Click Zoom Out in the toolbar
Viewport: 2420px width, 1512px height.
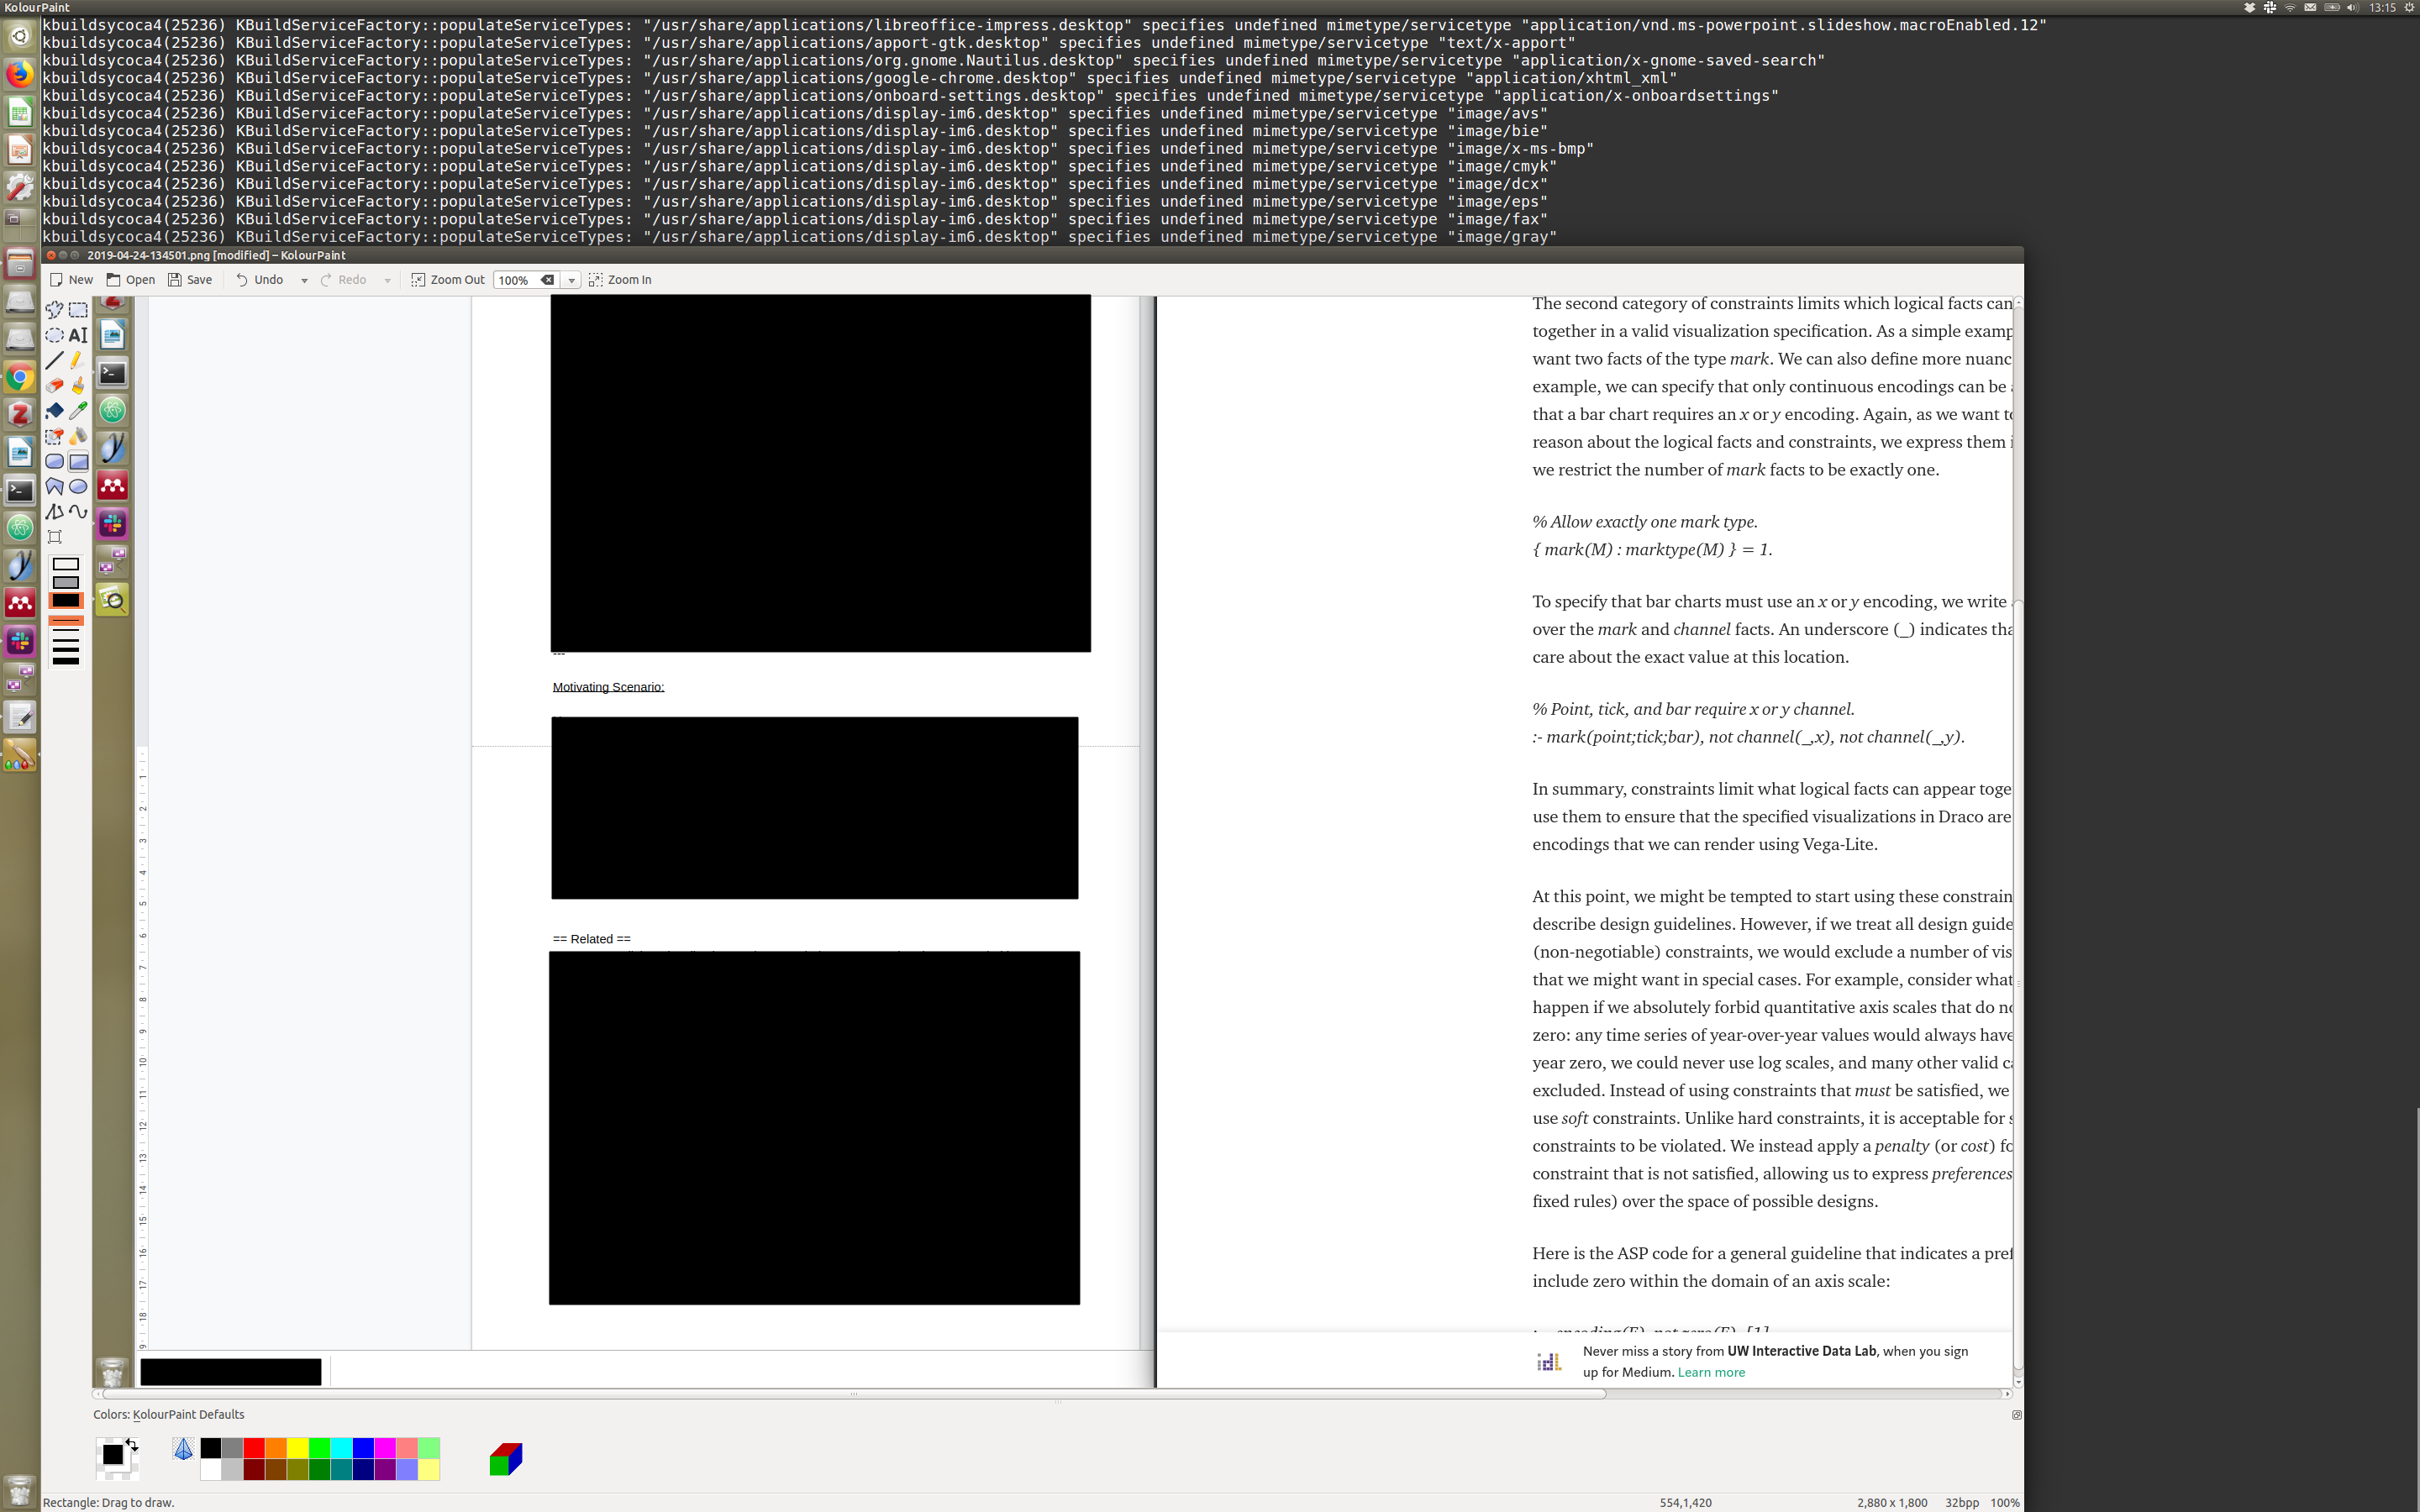[448, 280]
